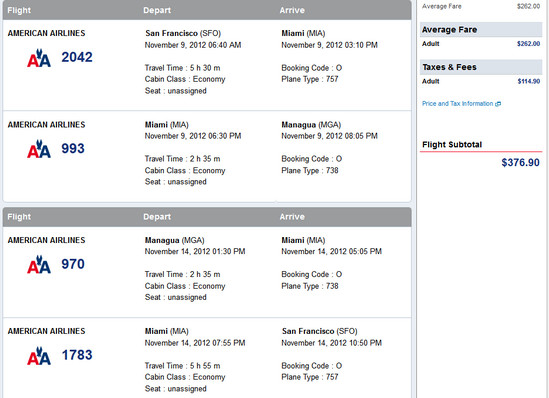Click the AA logo beside flight 2042
549x398 pixels.
pos(39,58)
